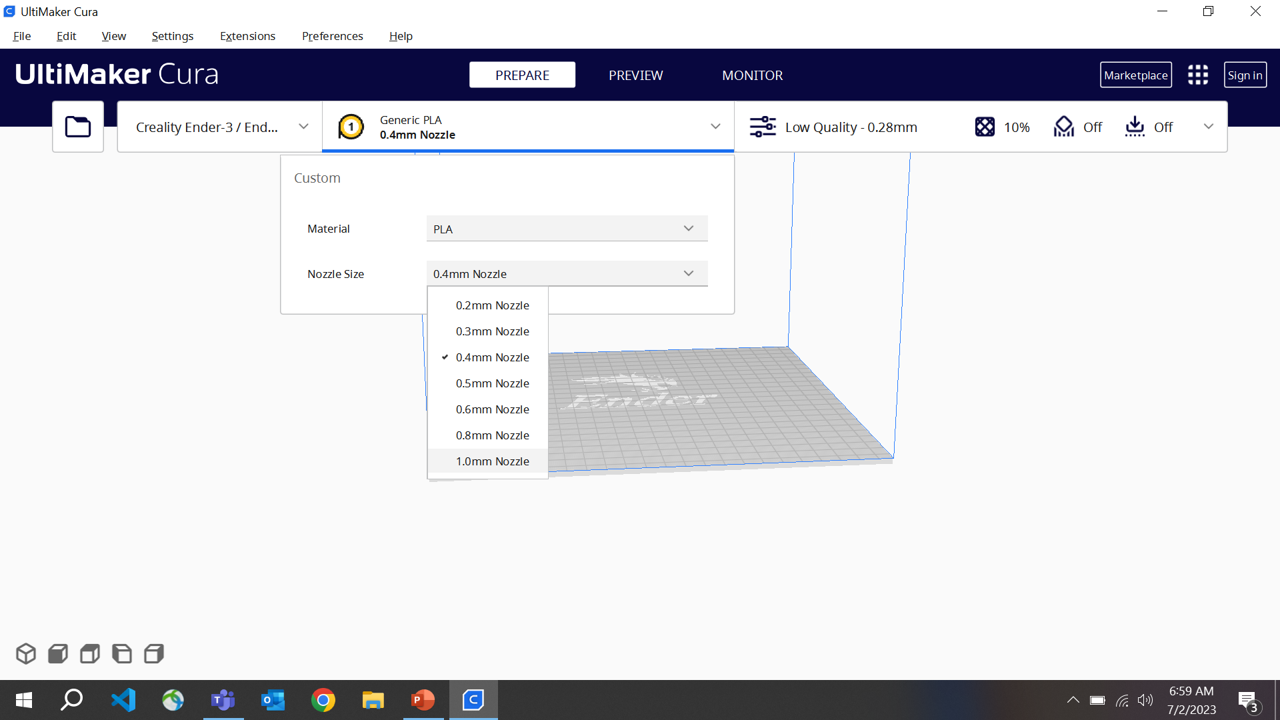Viewport: 1280px width, 720px height.
Task: Close the Nozzle Size dropdown
Action: click(x=567, y=274)
